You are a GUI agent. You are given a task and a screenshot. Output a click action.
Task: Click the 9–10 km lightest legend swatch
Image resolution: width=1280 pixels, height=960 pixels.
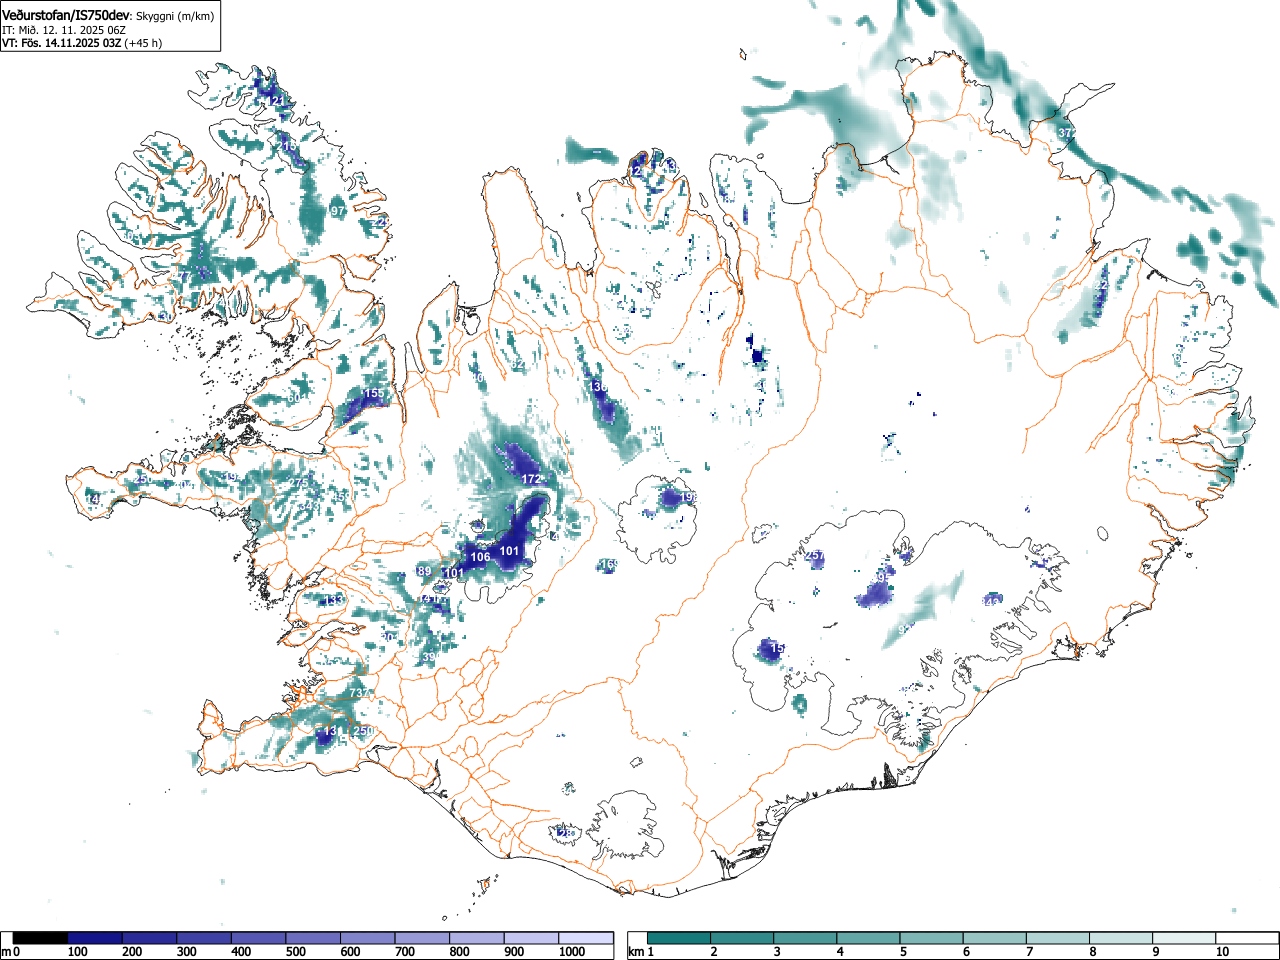(x=1184, y=938)
